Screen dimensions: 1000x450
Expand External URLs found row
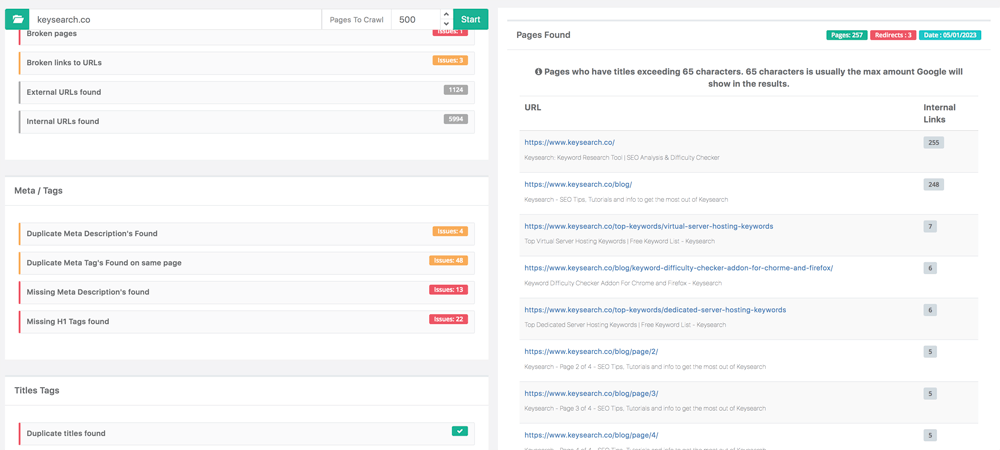tap(247, 92)
